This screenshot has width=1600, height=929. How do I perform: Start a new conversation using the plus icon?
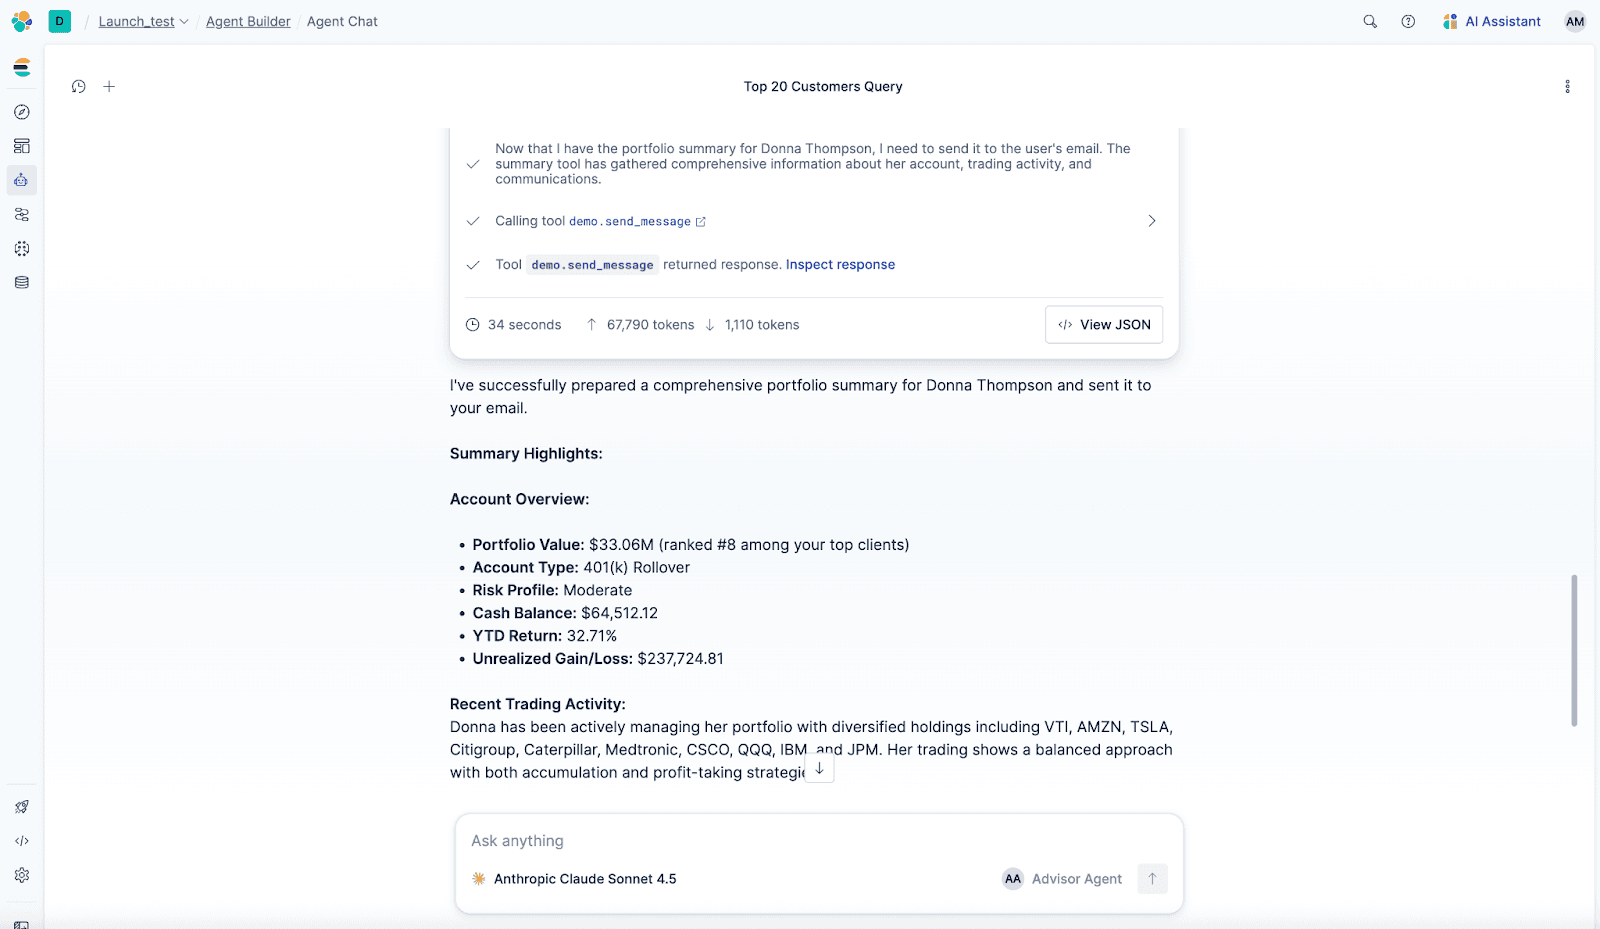tap(109, 86)
